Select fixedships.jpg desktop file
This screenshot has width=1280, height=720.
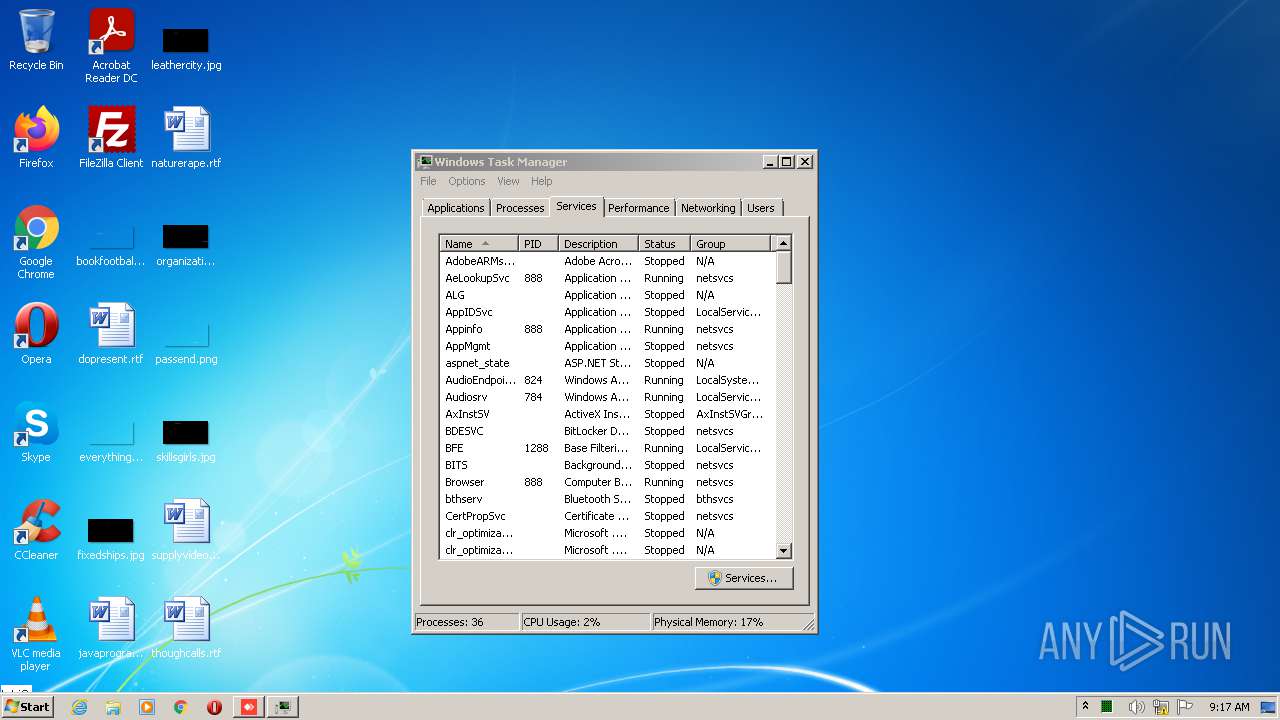pos(111,538)
